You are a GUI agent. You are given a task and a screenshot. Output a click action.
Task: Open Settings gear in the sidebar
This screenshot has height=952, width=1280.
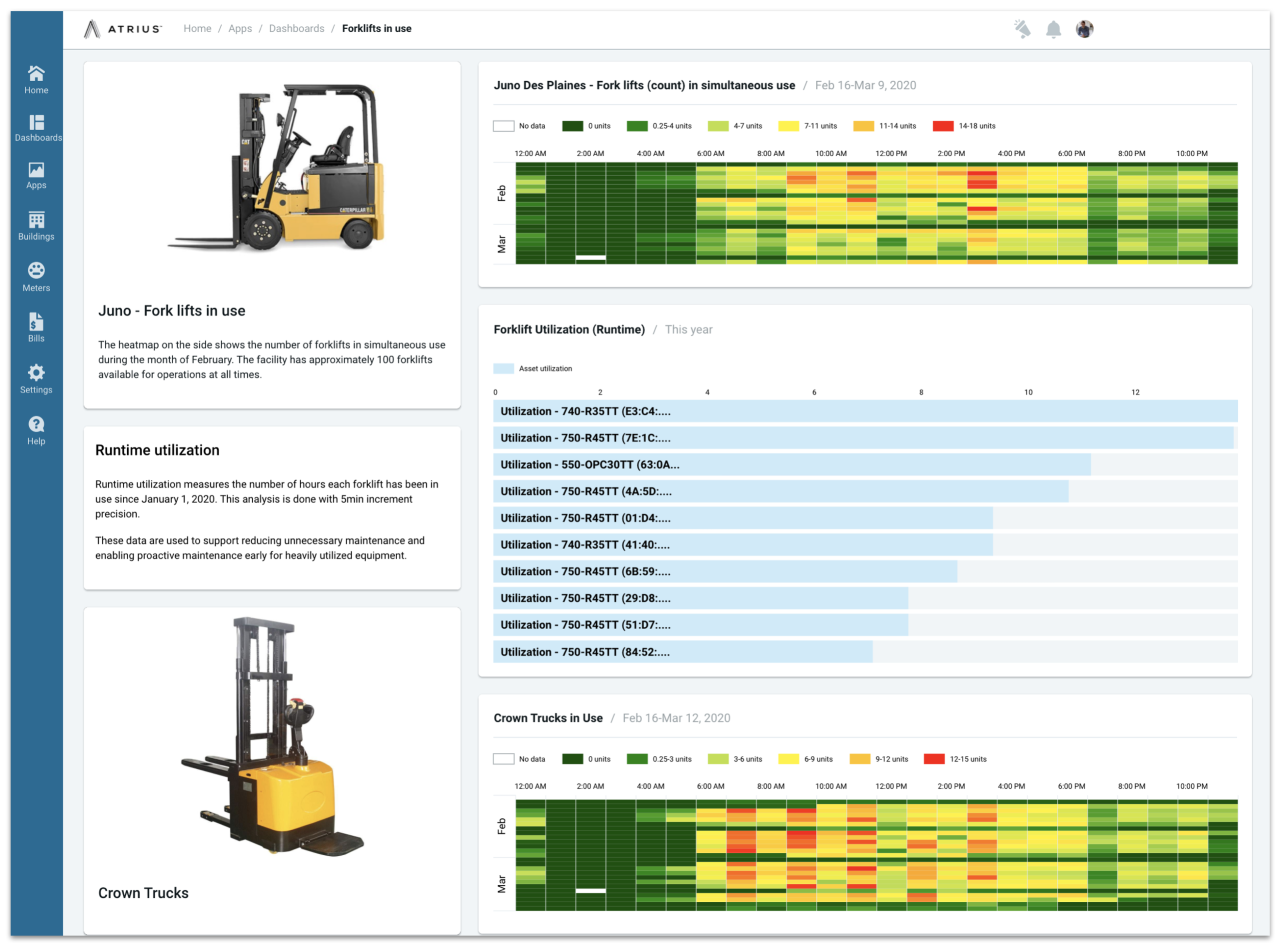point(36,380)
